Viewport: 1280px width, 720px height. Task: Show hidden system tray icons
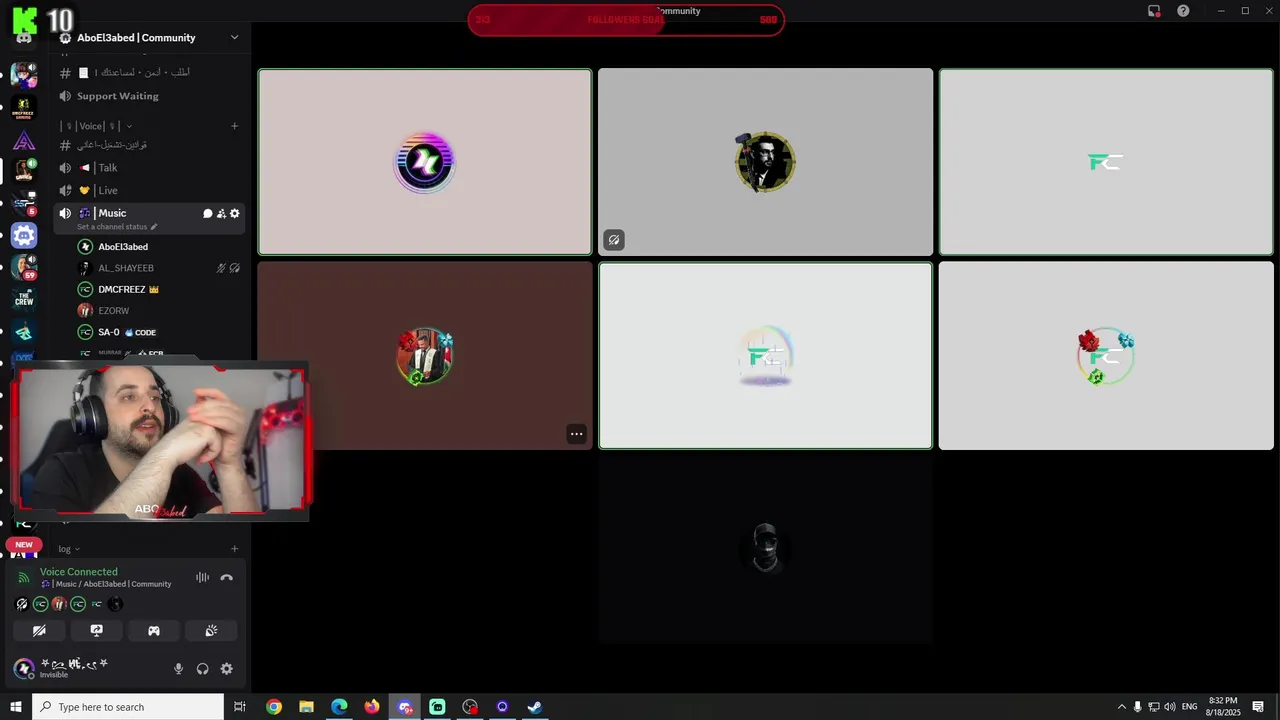point(1121,707)
